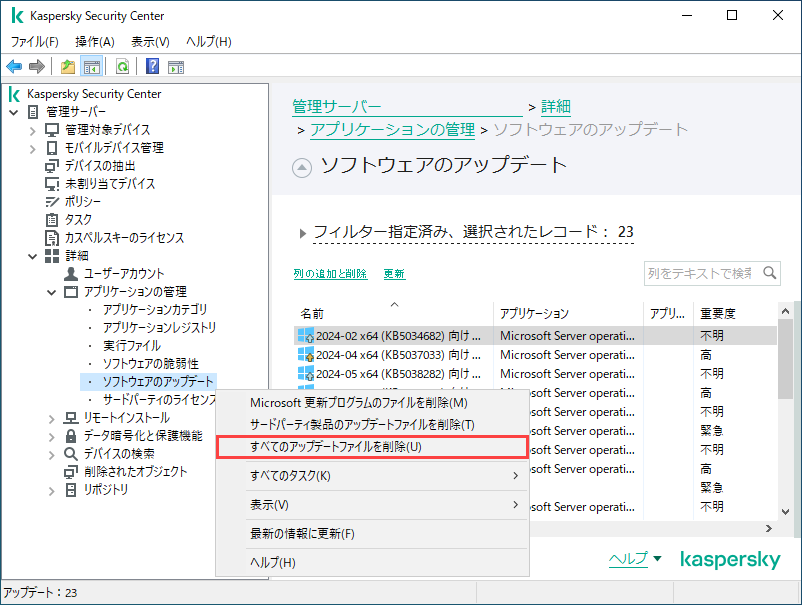The image size is (802, 605).
Task: Click the カスペルスキーのライセンス document icon
Action: click(52, 237)
